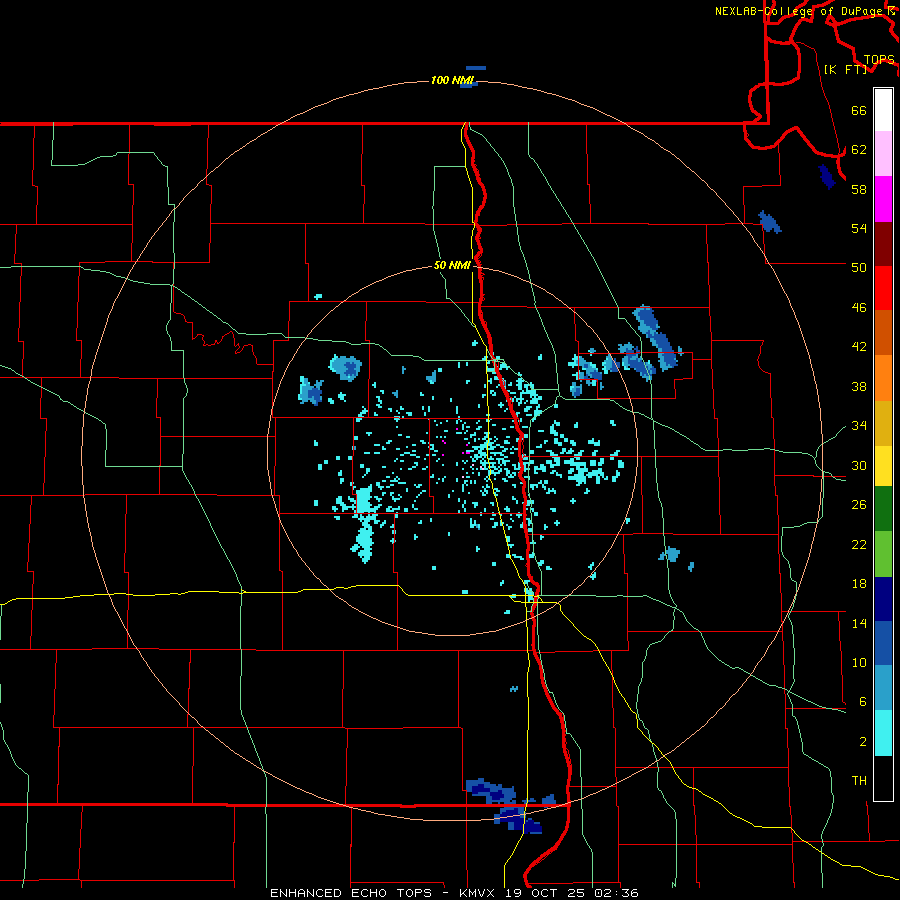Click the TOPS legend title

tap(879, 59)
